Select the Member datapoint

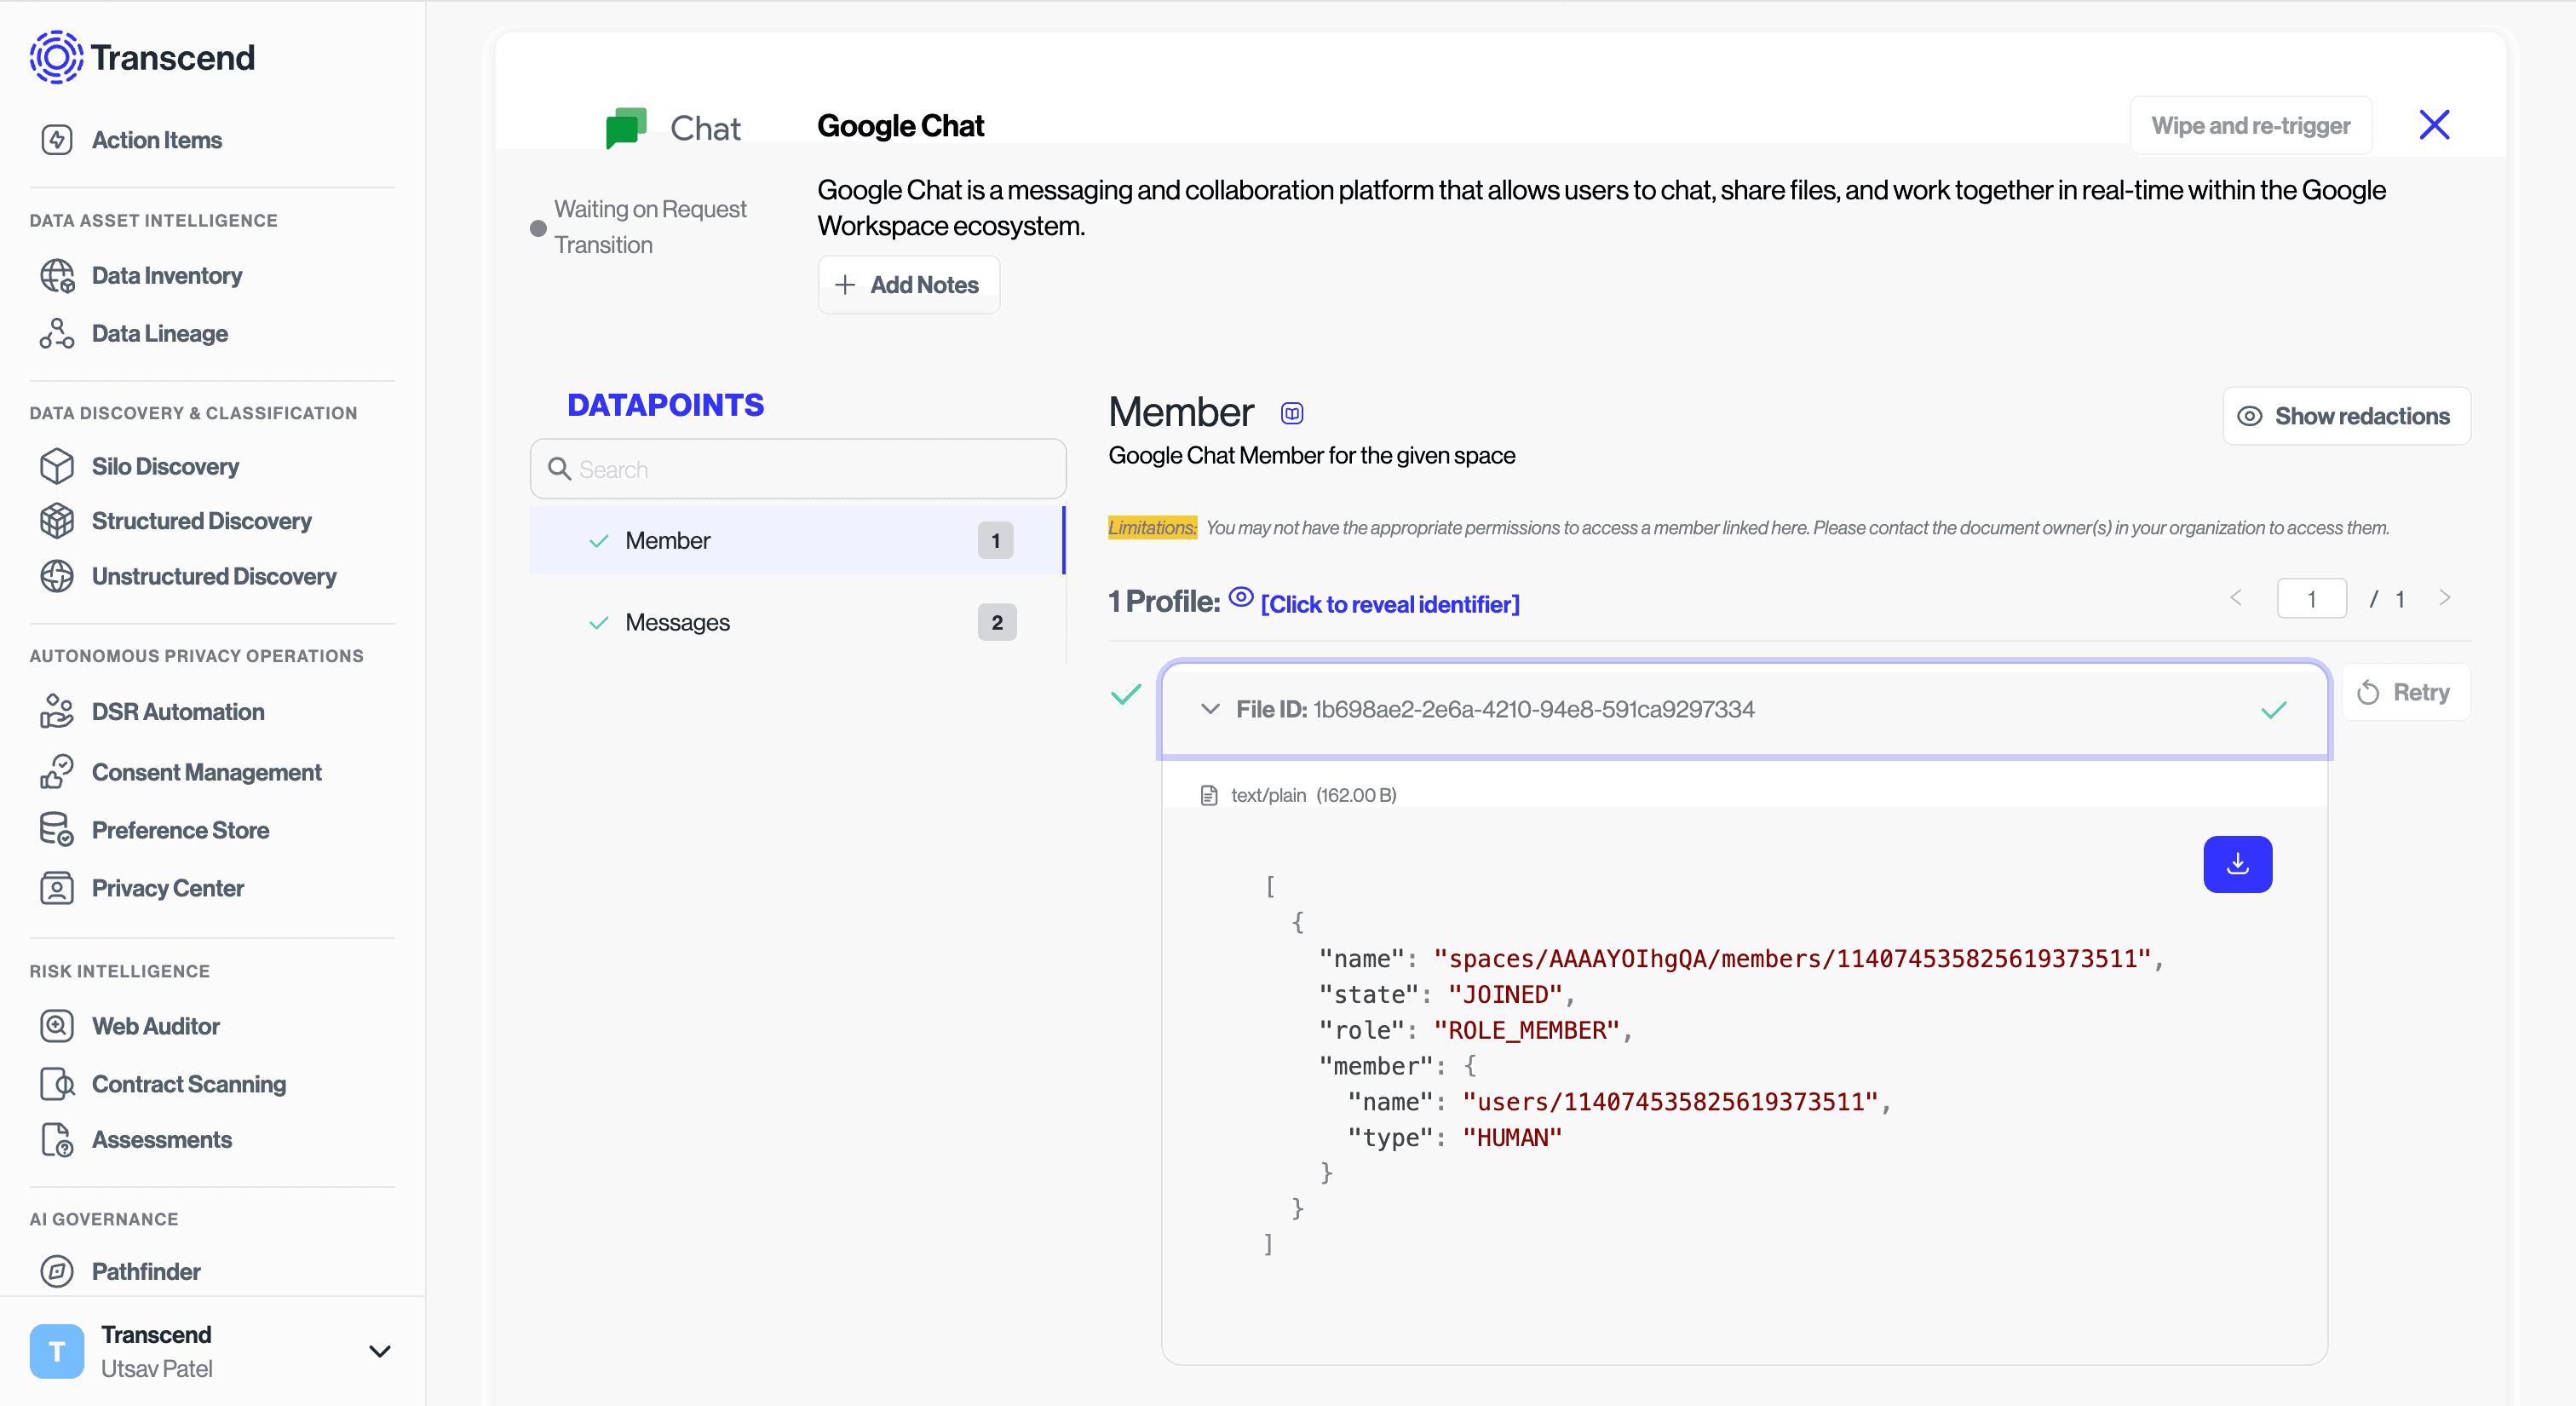667,541
